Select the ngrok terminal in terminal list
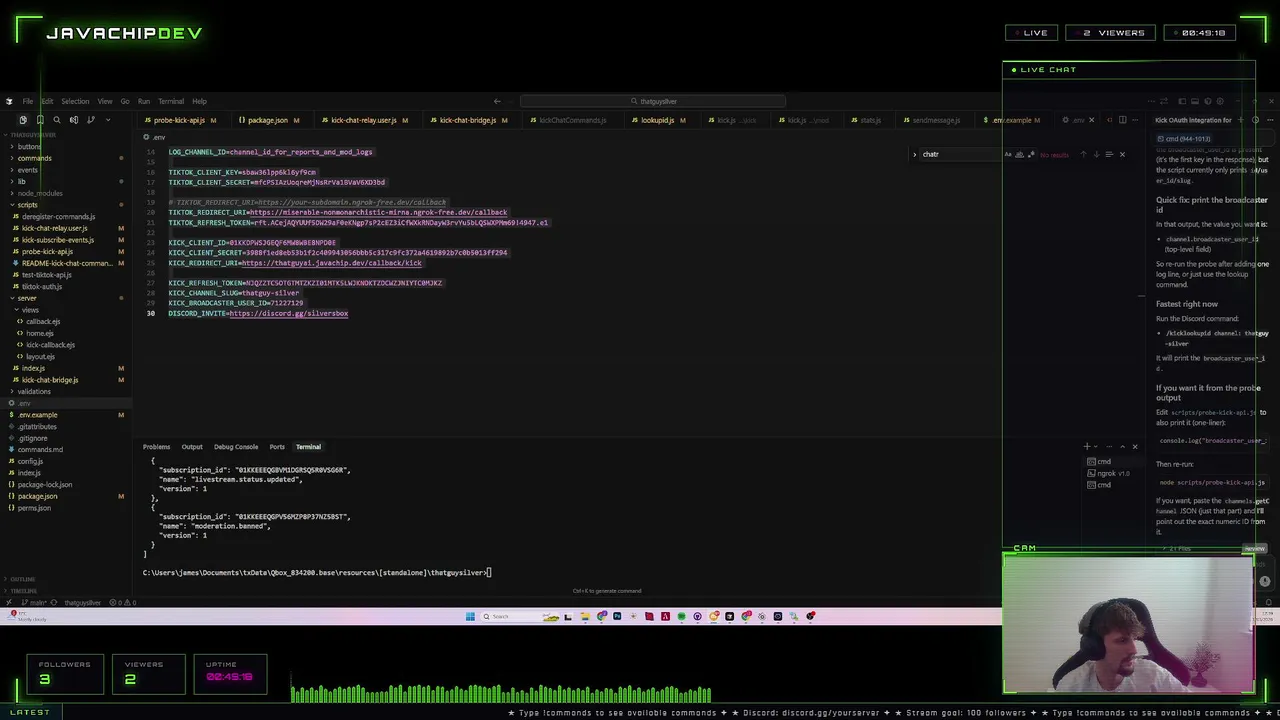 (1113, 473)
